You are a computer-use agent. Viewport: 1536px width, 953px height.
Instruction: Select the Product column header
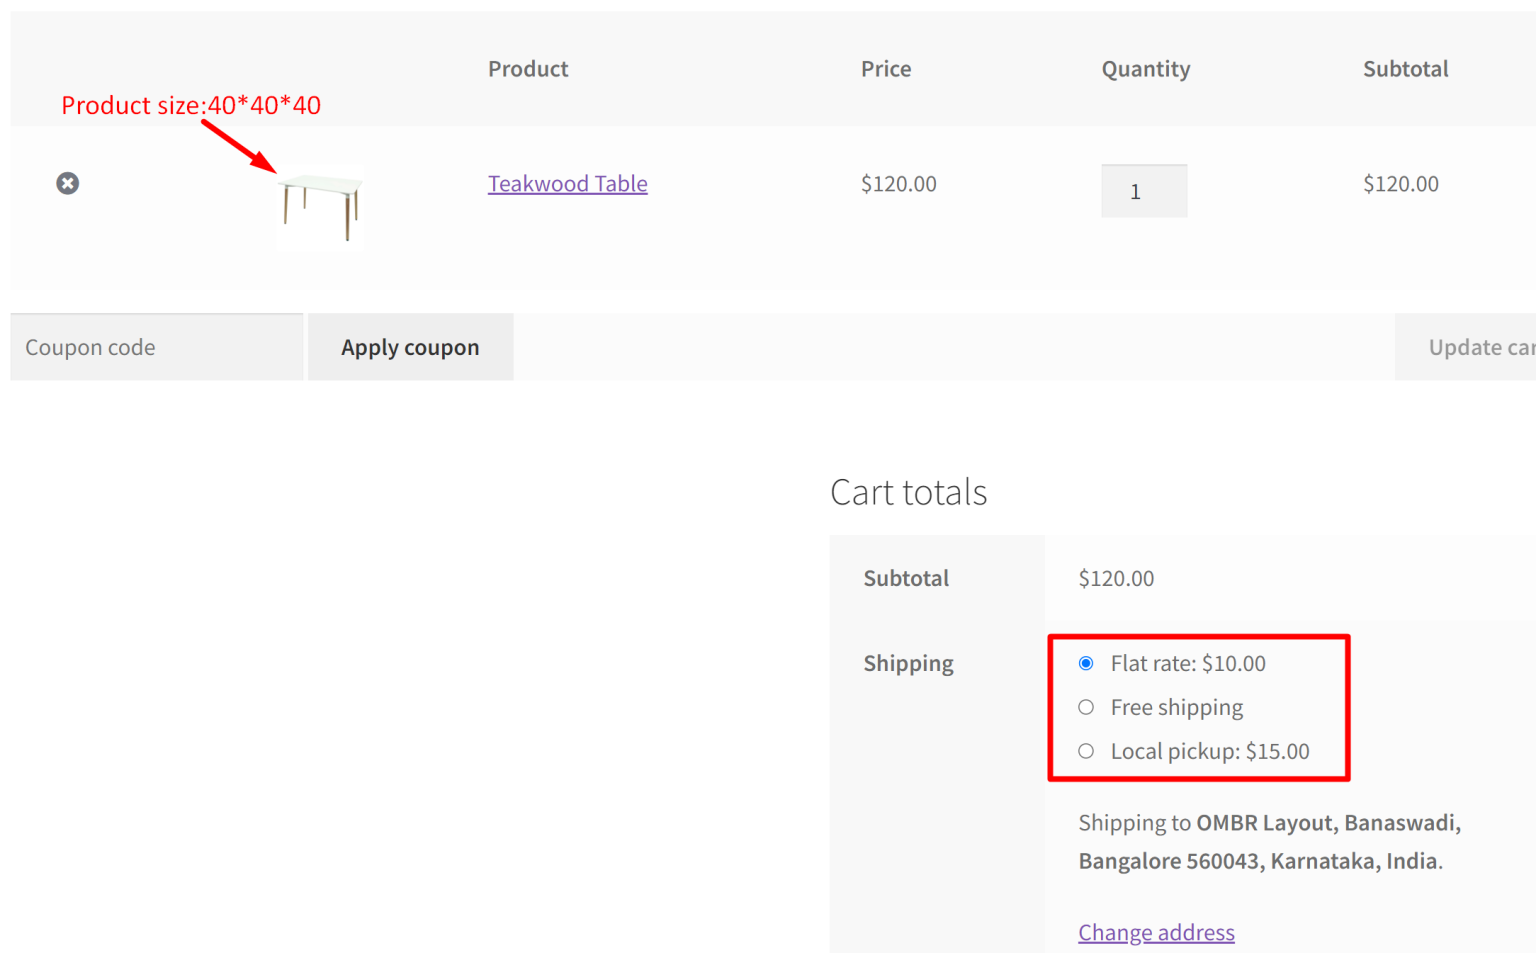pyautogui.click(x=528, y=68)
